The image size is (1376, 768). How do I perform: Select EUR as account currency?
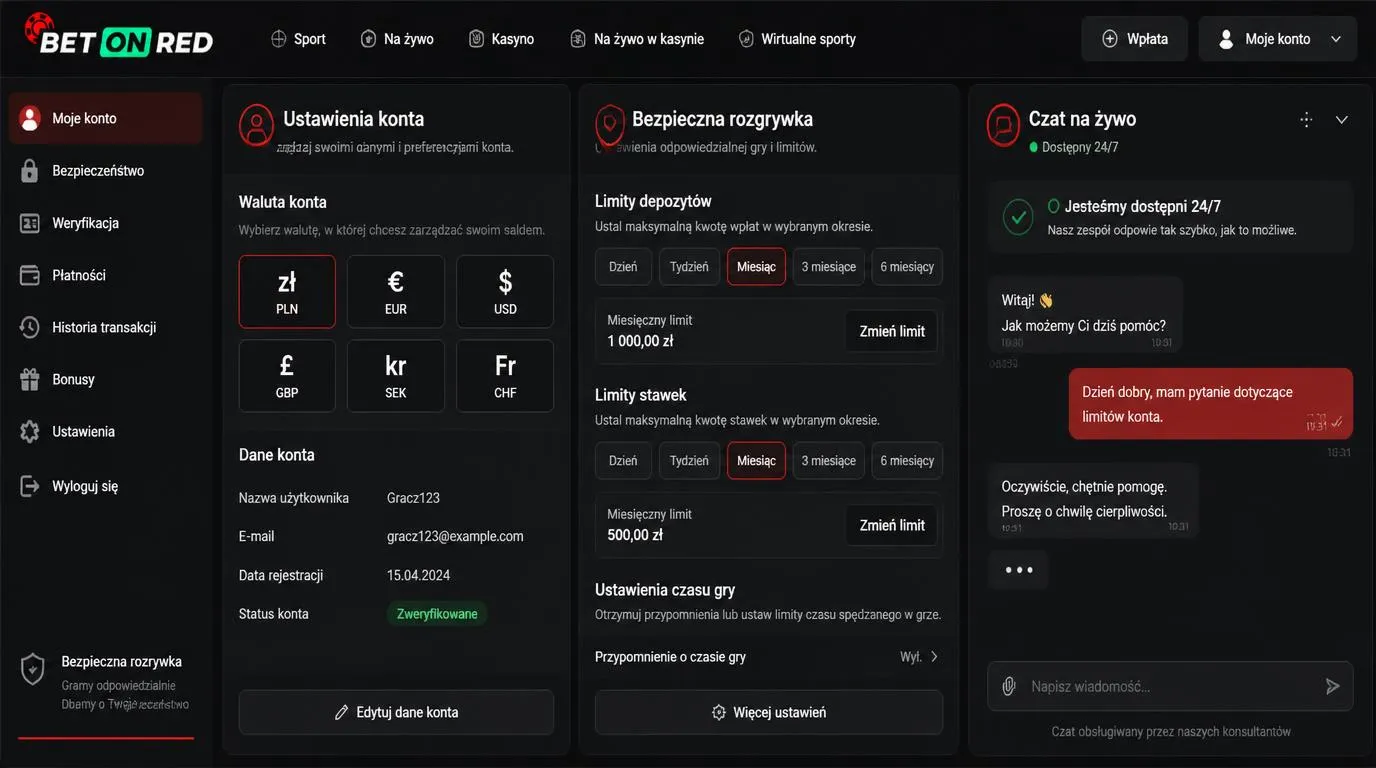tap(396, 291)
